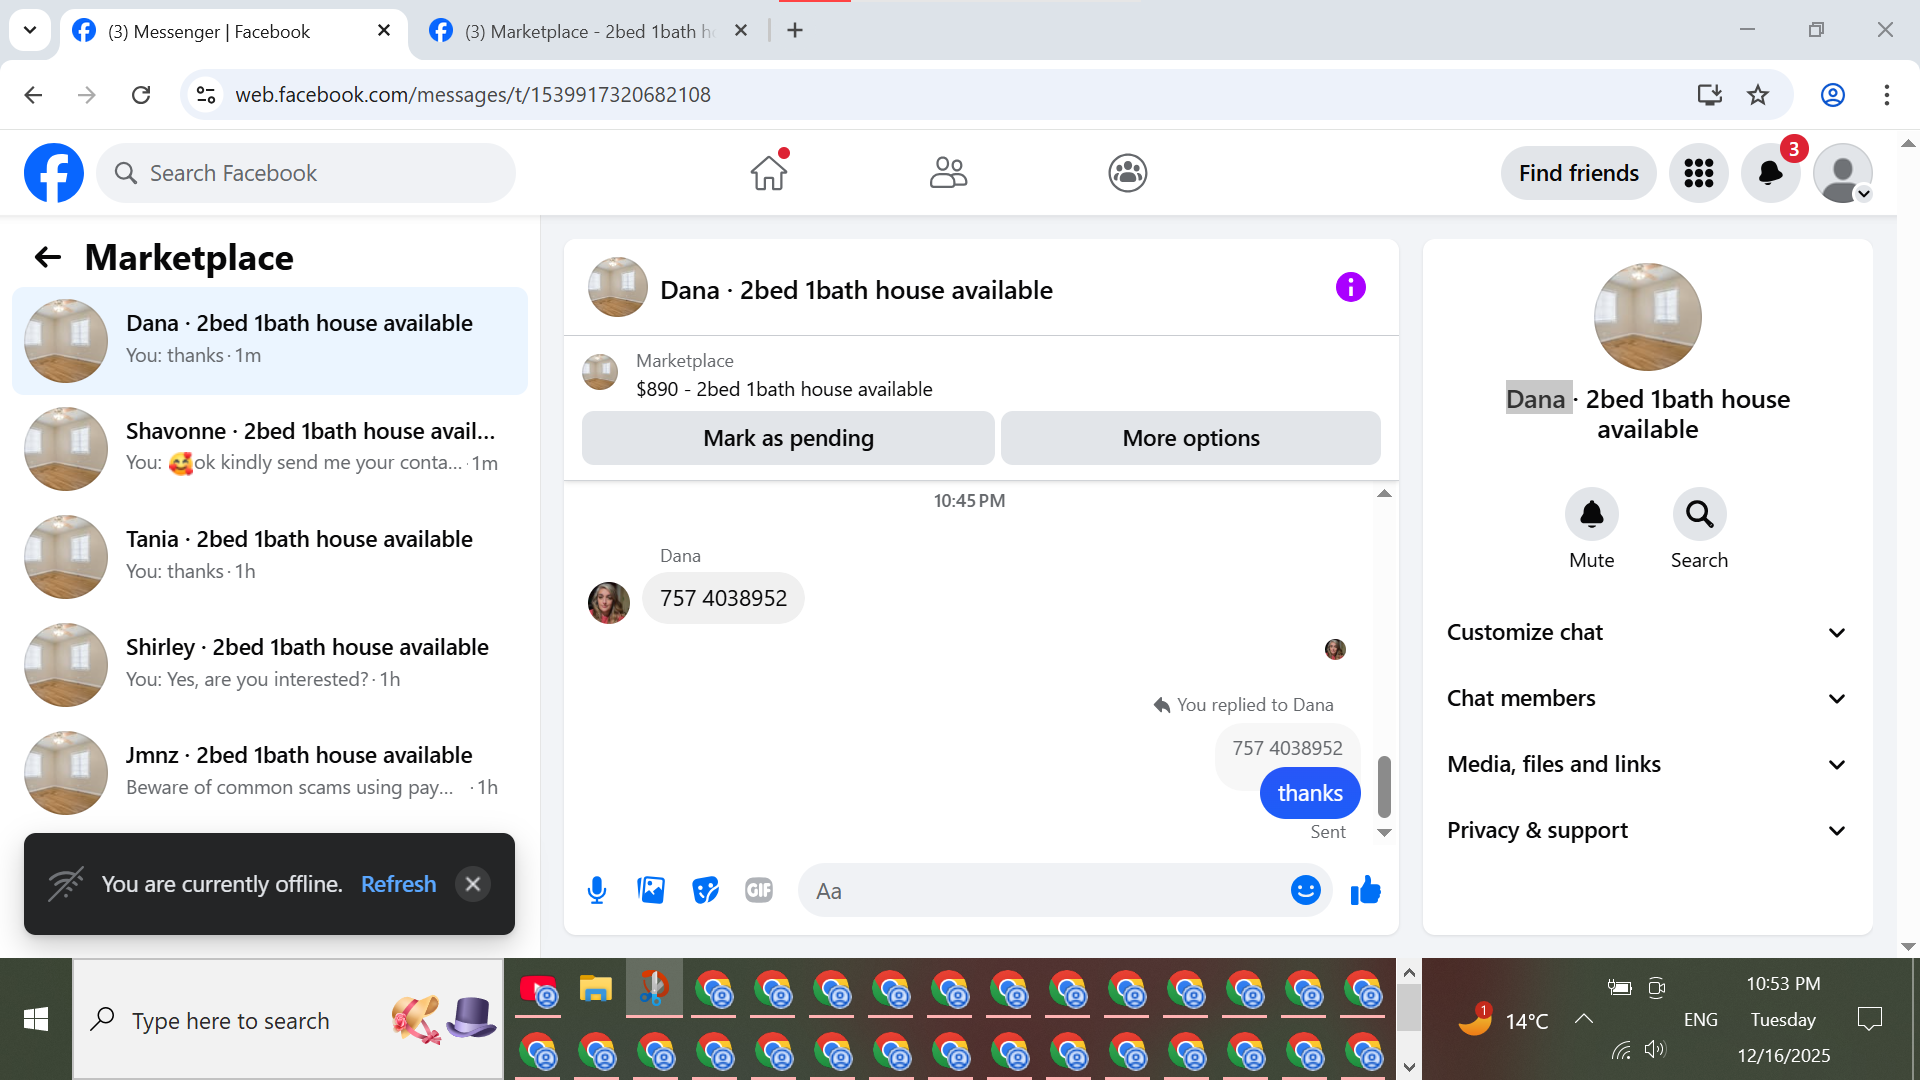Click Dana's 757 4038952 message

pos(723,598)
